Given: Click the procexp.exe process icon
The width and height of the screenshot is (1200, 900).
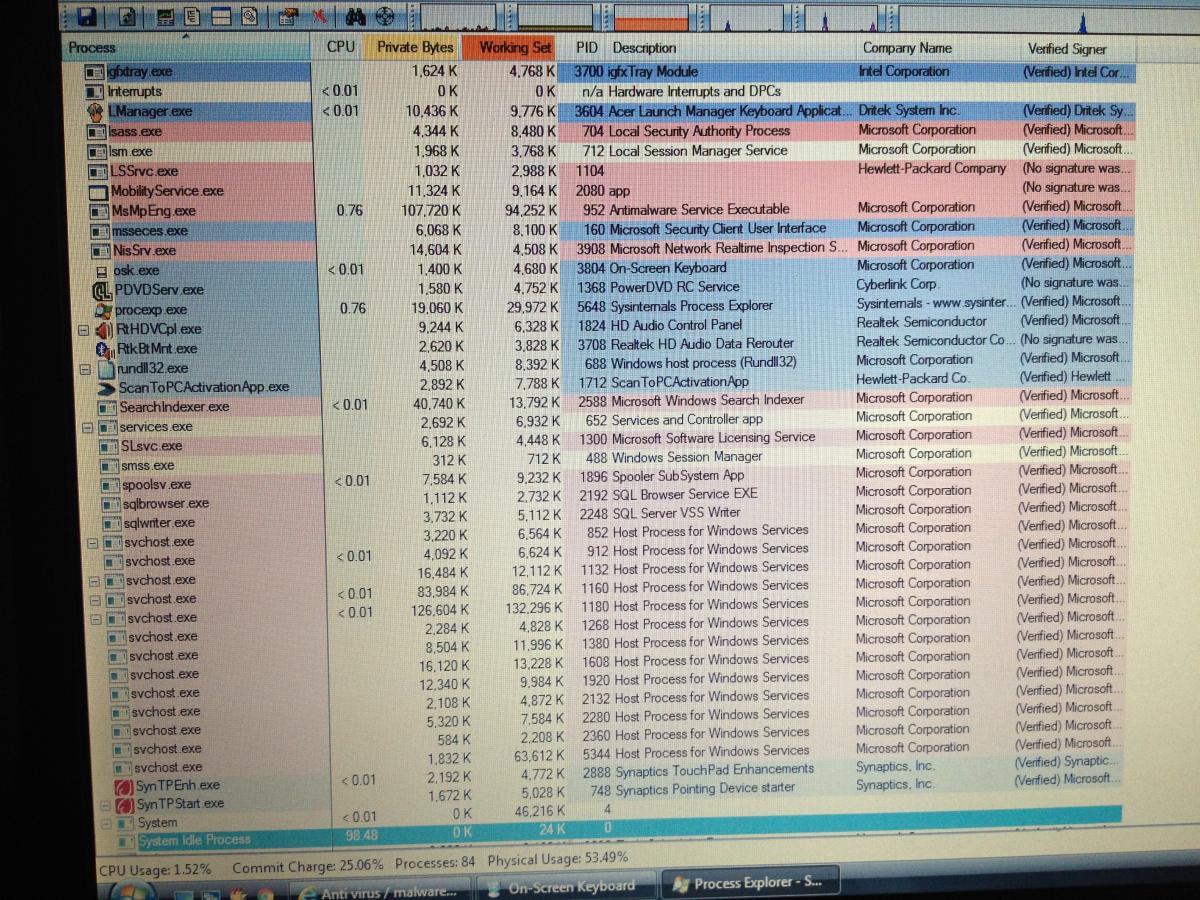Looking at the screenshot, I should point(103,310).
